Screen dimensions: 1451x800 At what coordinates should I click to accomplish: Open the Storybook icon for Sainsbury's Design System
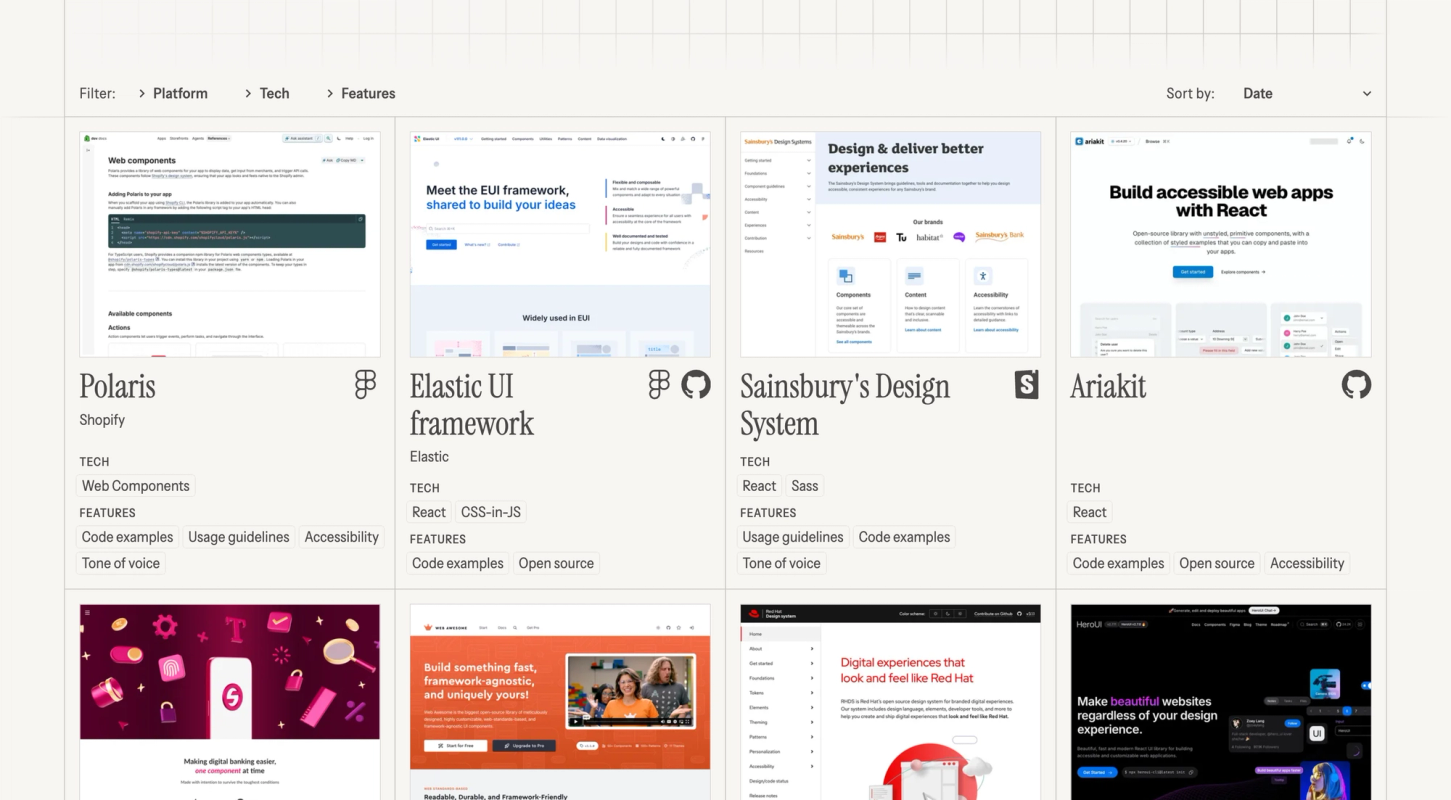1027,385
